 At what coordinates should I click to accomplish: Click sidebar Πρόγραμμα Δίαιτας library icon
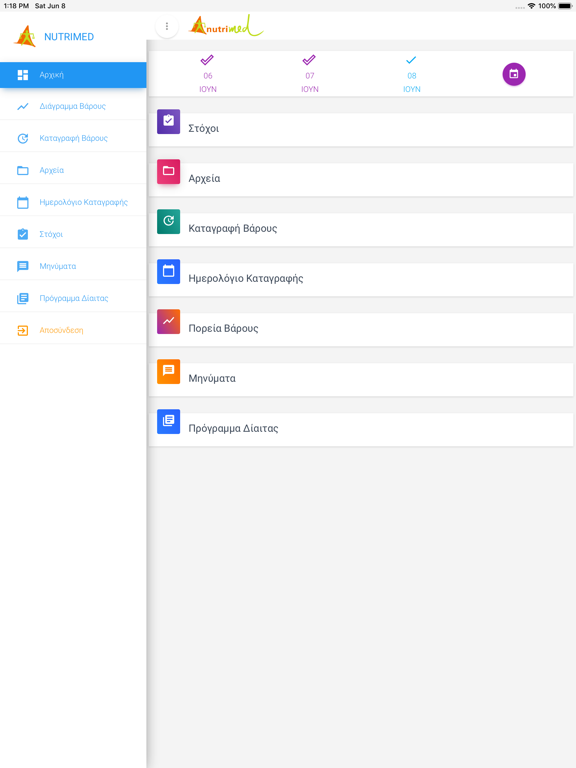pyautogui.click(x=23, y=298)
